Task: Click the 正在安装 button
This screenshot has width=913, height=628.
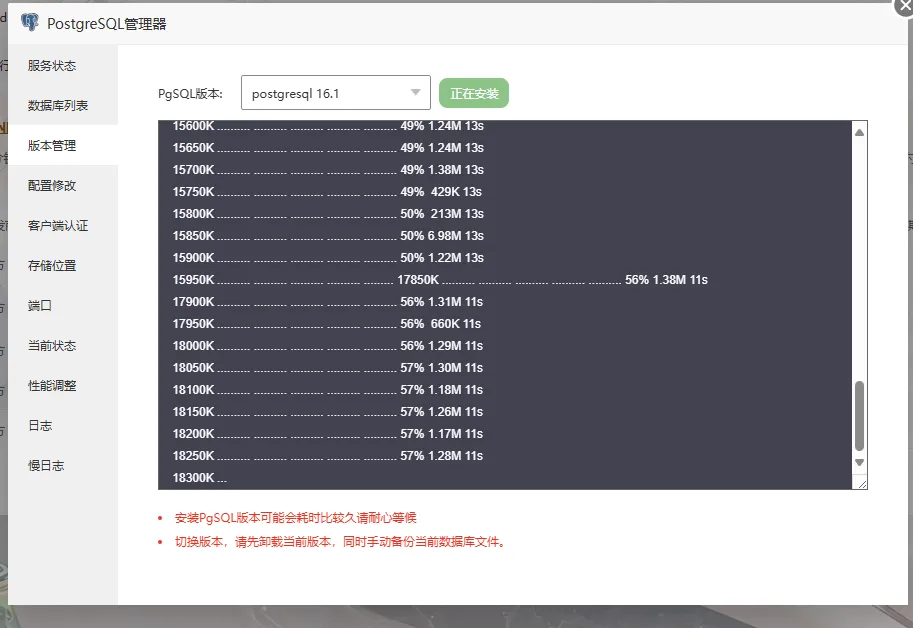Action: [x=474, y=93]
